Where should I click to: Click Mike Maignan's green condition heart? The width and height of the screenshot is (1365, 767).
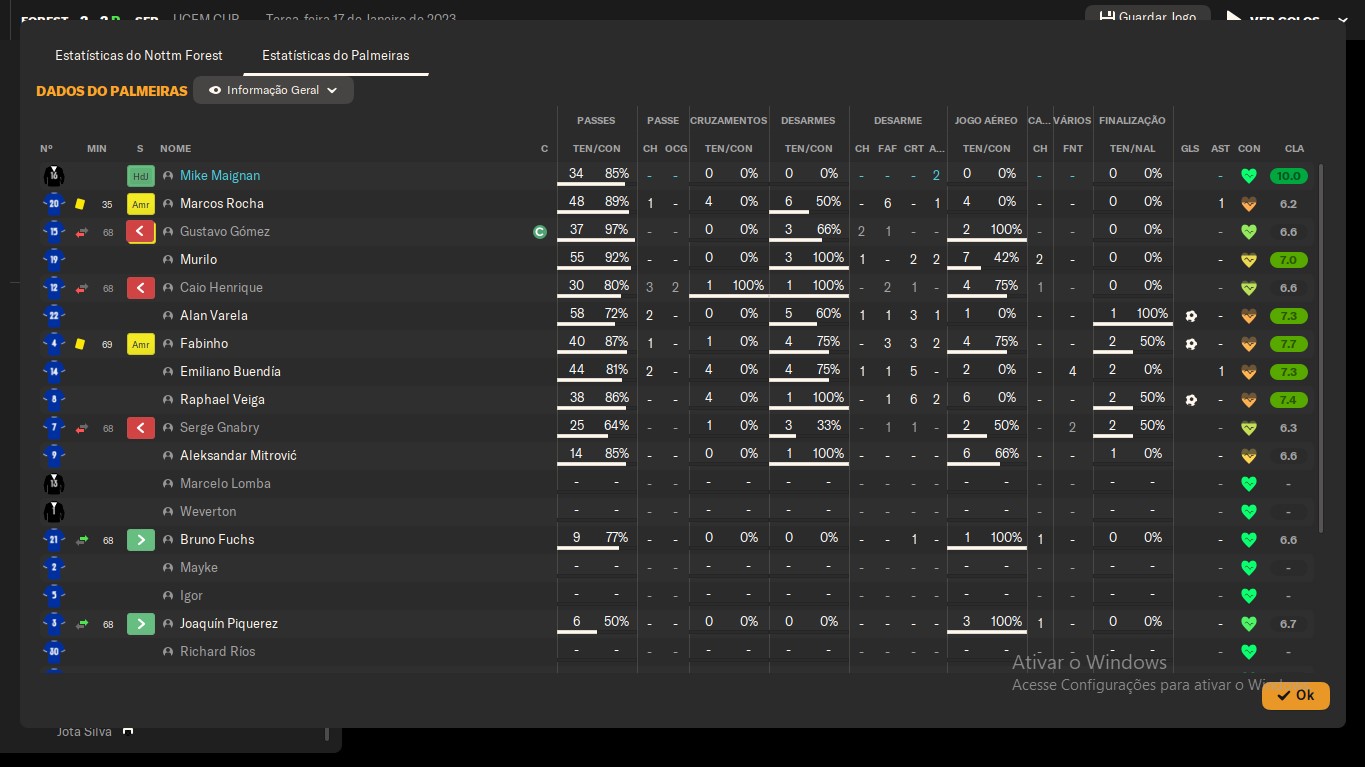click(1248, 176)
